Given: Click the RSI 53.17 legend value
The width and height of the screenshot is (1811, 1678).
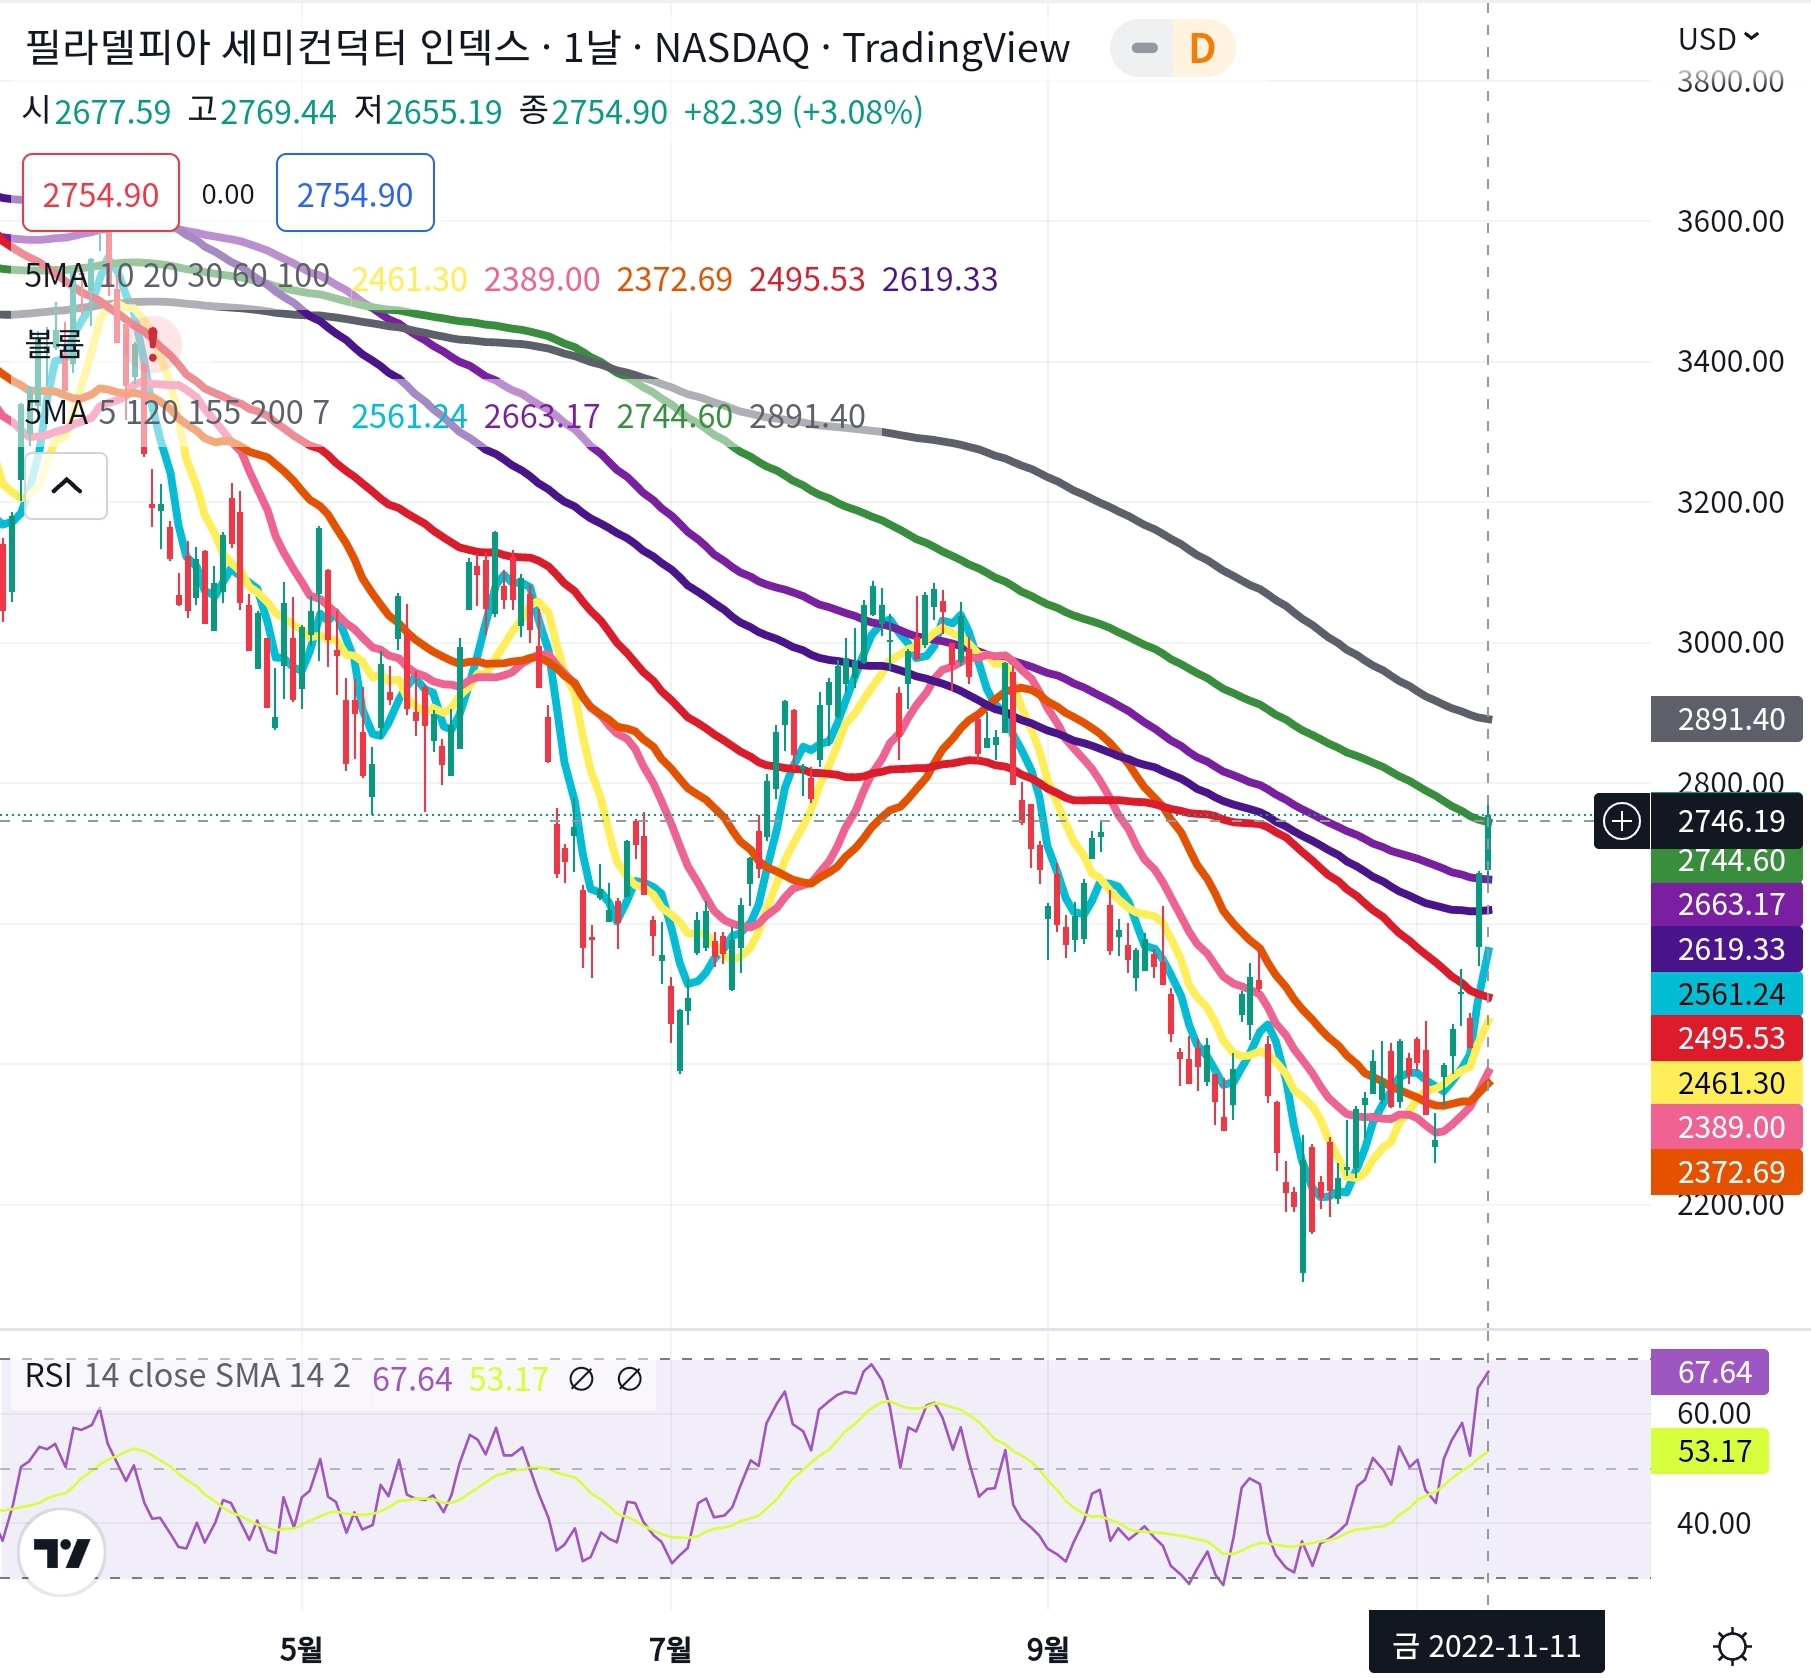Looking at the screenshot, I should (509, 1380).
